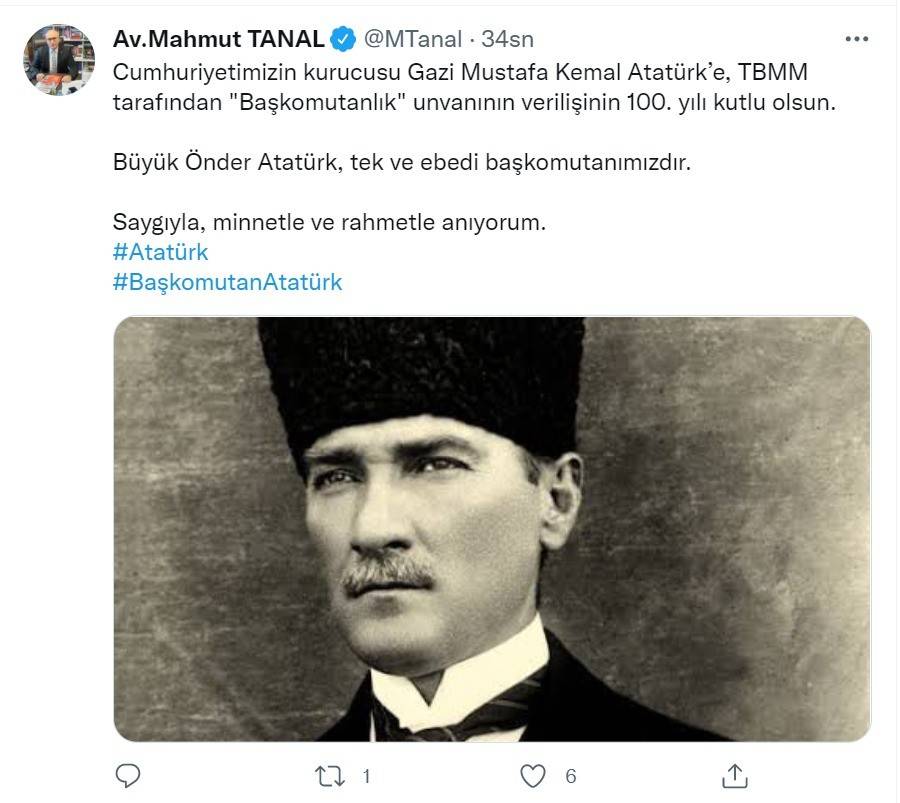Click the blue verified badge
This screenshot has width=900, height=803.
coord(343,39)
